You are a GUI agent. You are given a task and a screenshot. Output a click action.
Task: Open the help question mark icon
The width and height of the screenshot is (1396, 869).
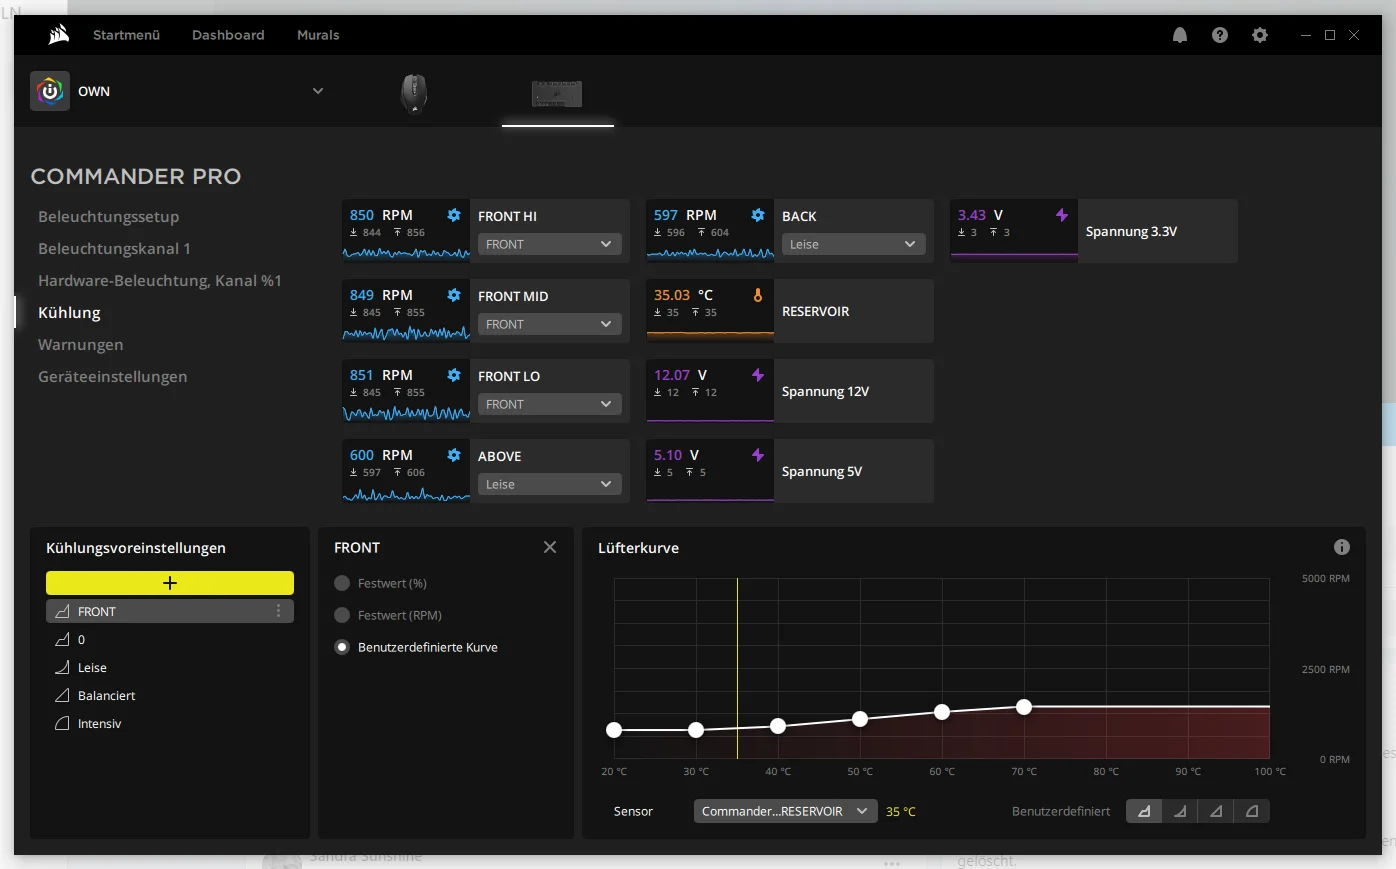(1220, 35)
